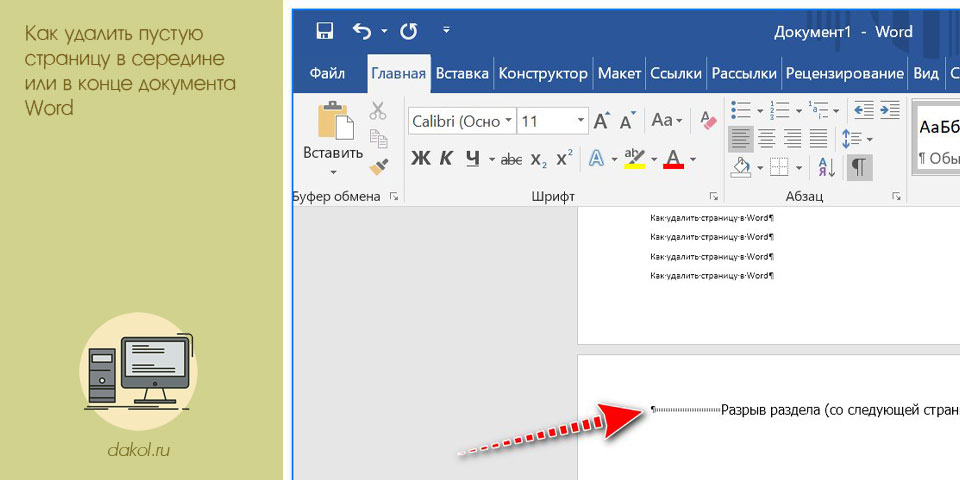Open the highlight color dropdown arrow
The image size is (960, 480).
pyautogui.click(x=653, y=160)
